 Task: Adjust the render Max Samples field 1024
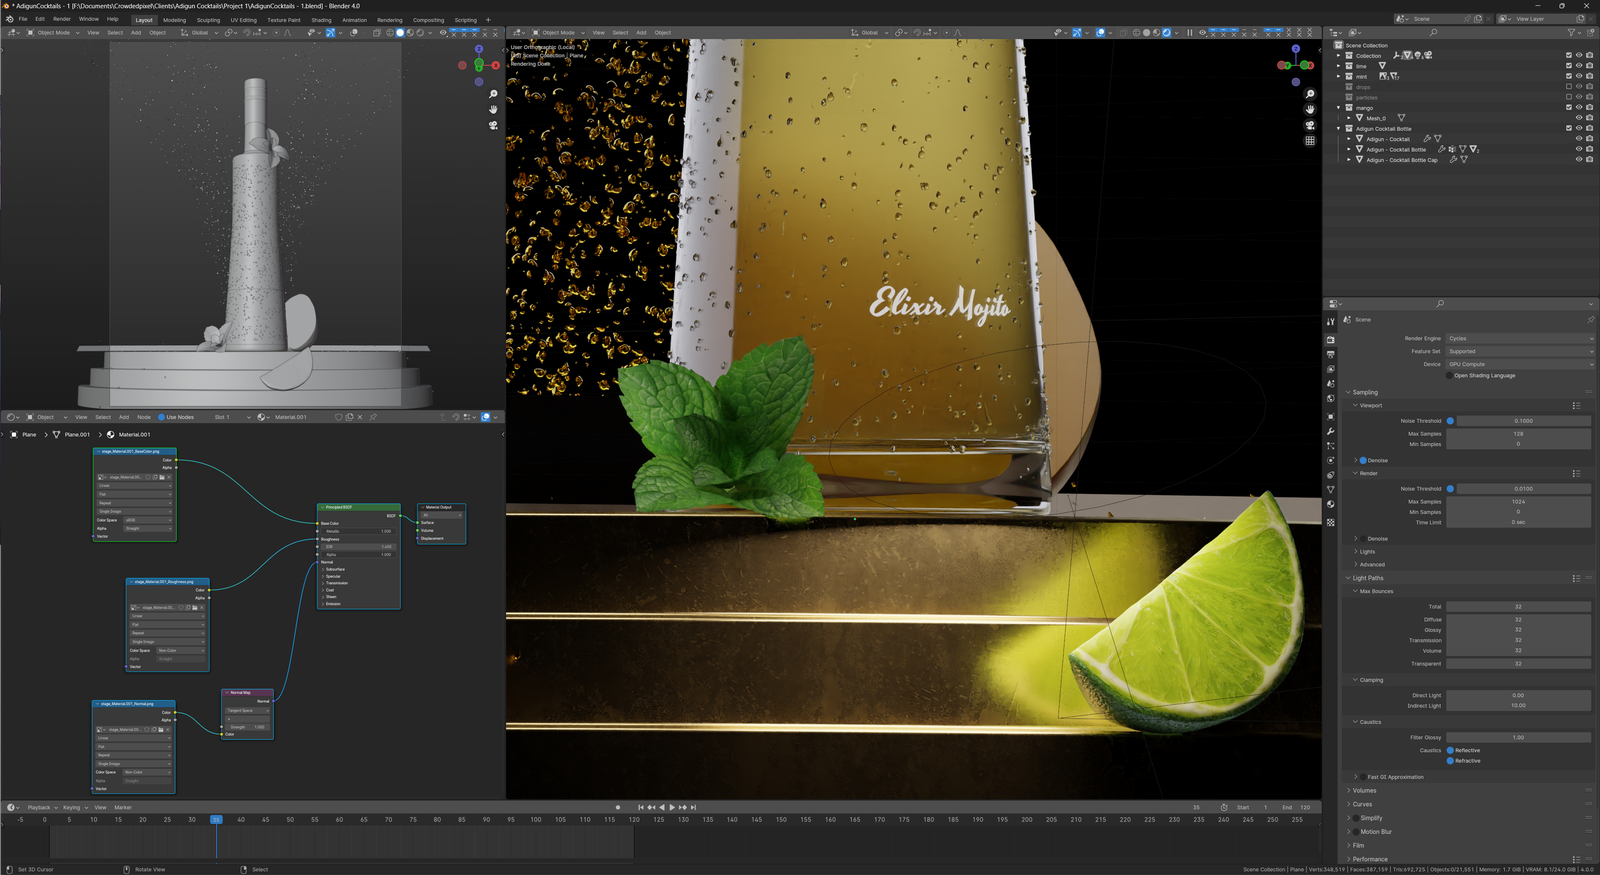[1518, 502]
